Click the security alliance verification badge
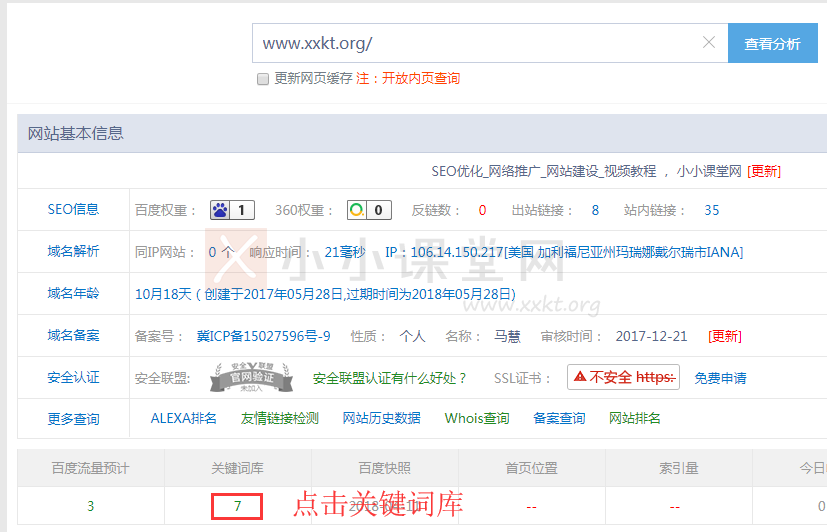 coord(252,378)
